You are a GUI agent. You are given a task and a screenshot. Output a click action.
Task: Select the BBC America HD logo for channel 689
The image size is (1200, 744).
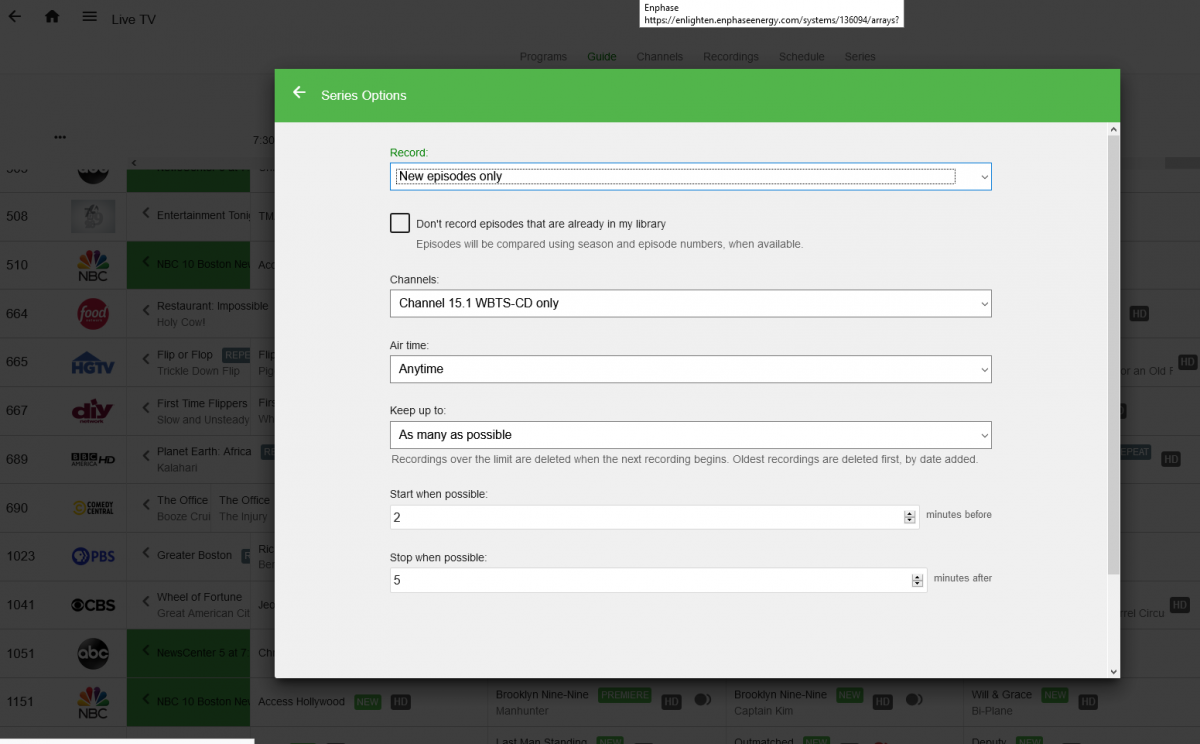93,459
